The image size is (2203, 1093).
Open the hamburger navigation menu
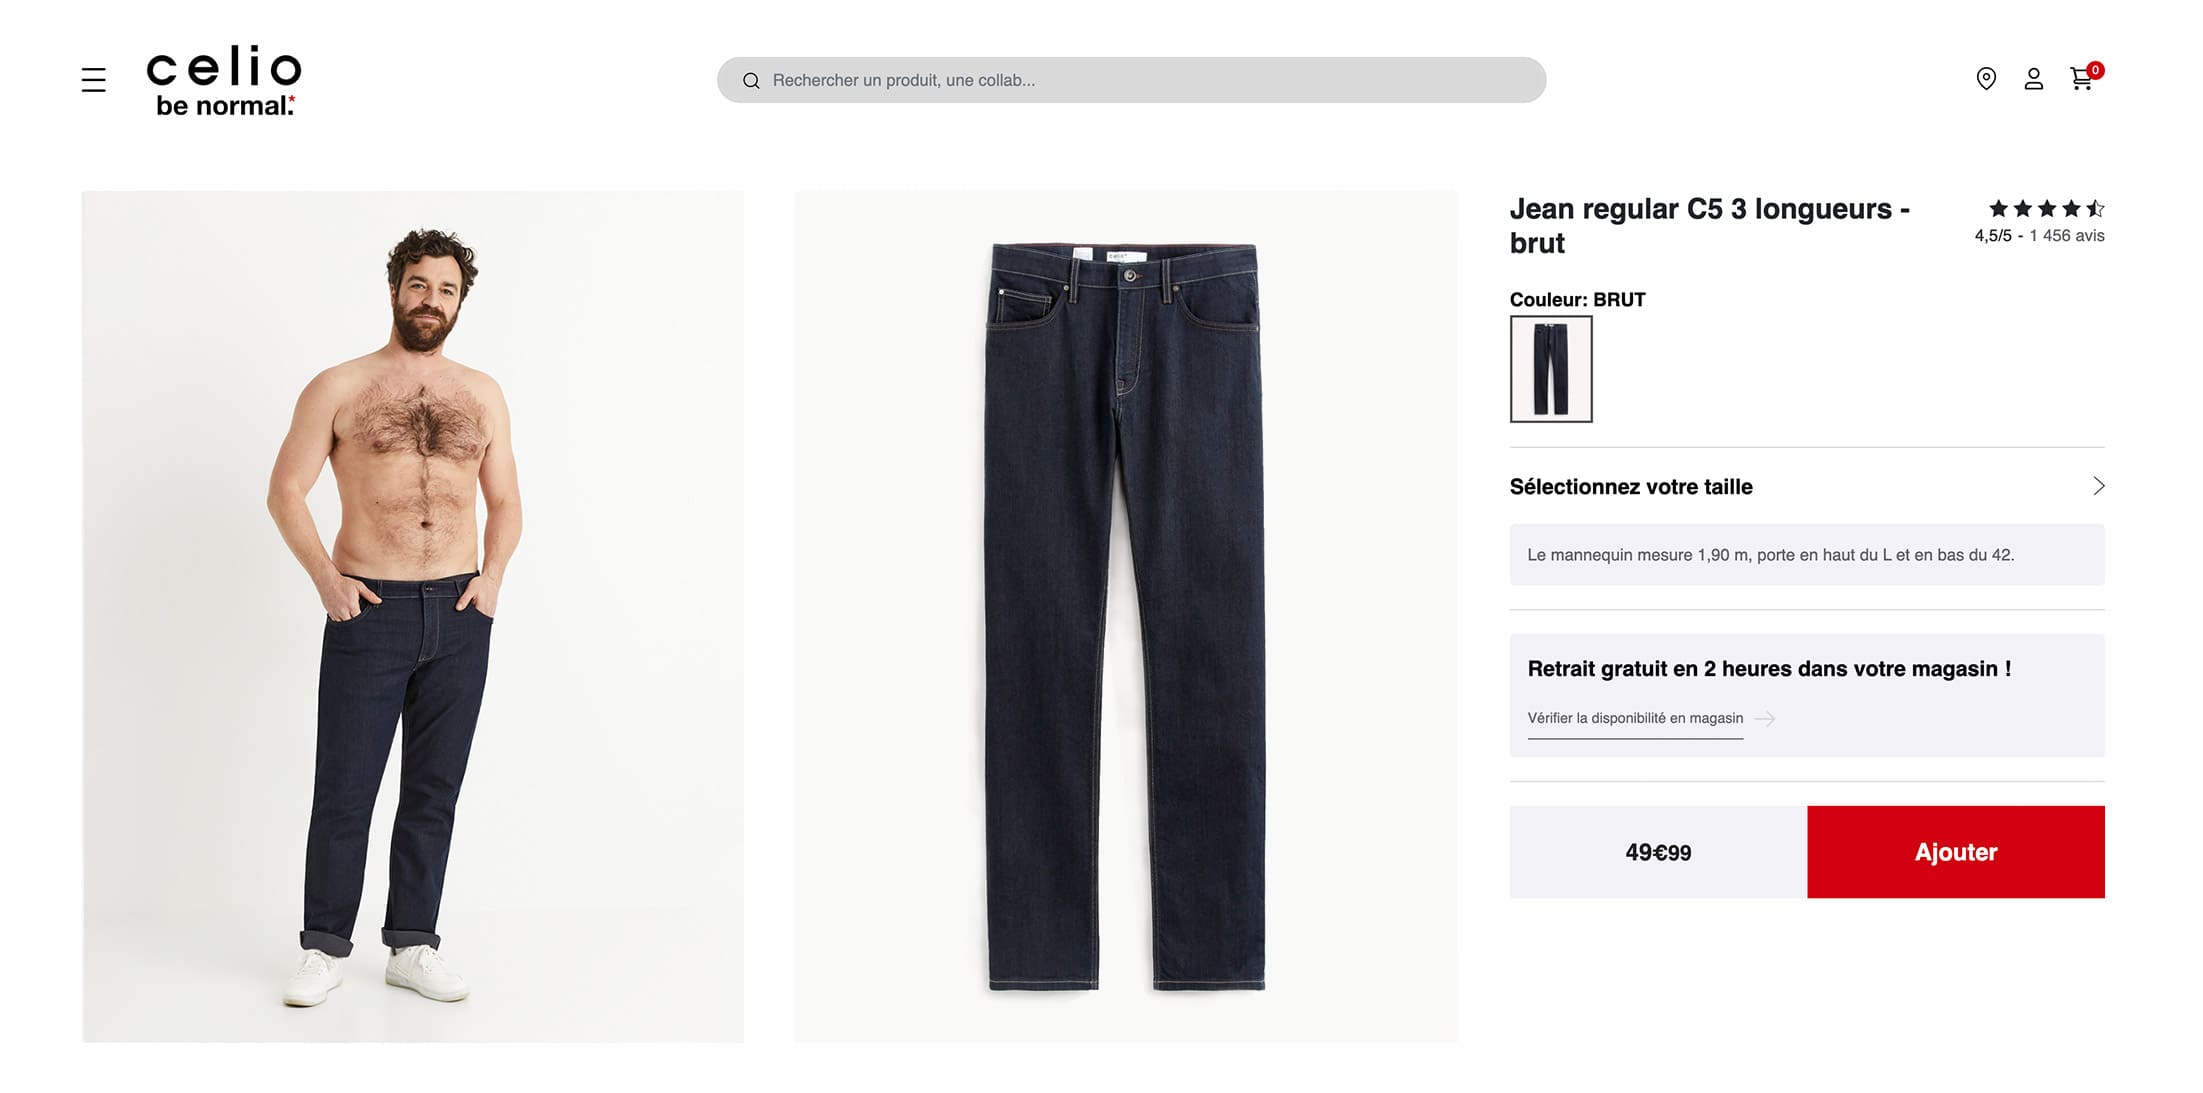coord(93,80)
